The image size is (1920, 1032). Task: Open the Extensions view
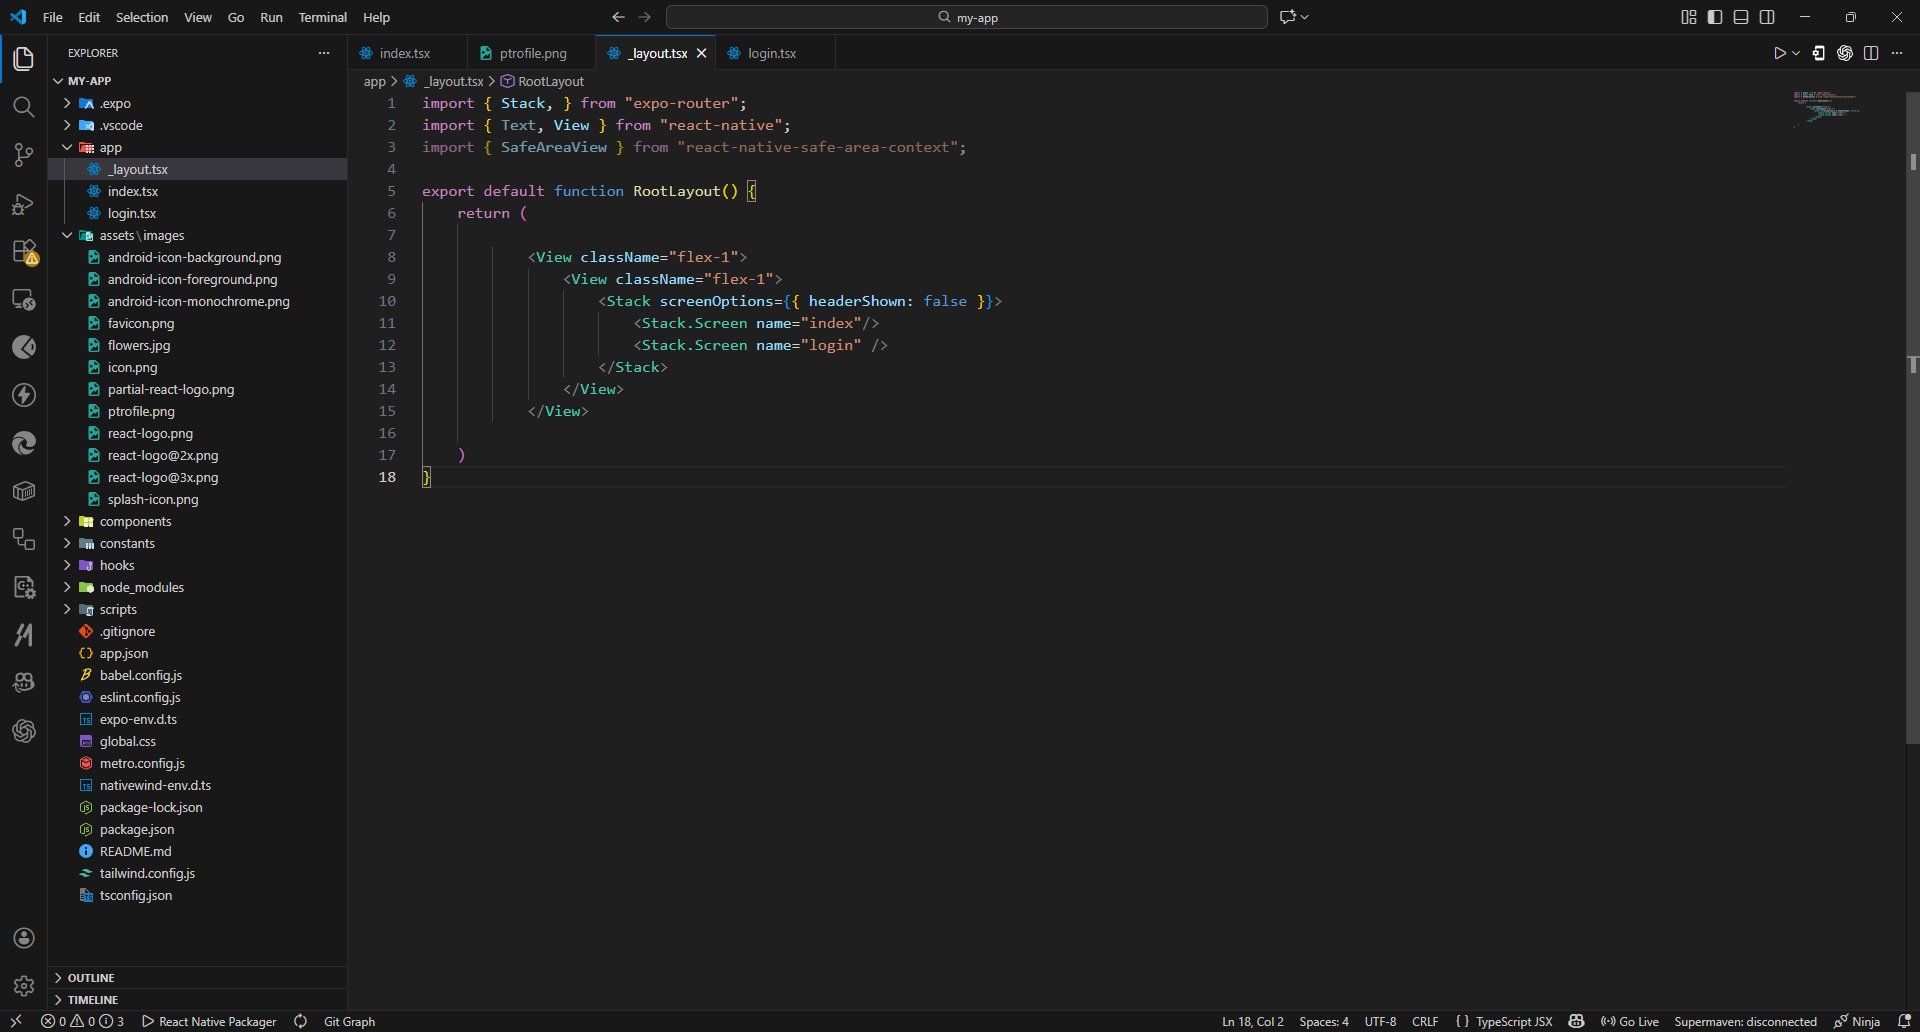(24, 252)
